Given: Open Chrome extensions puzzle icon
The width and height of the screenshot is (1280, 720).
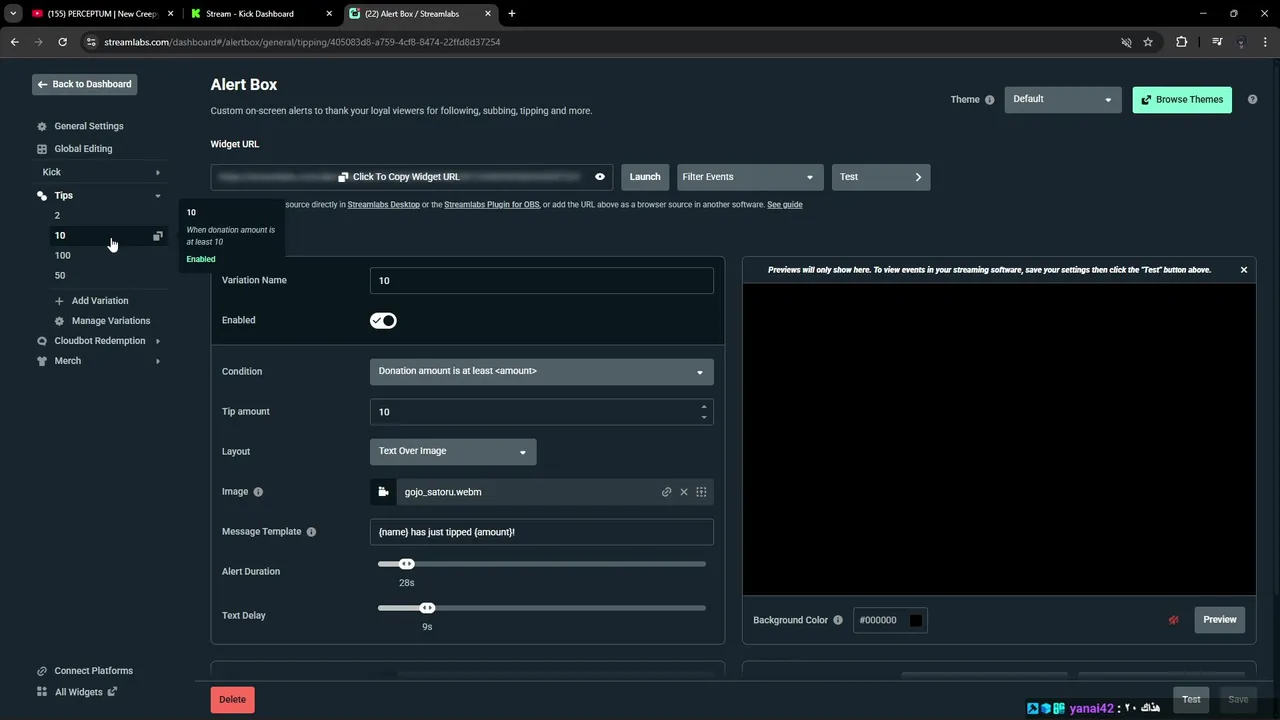Looking at the screenshot, I should point(1182,42).
